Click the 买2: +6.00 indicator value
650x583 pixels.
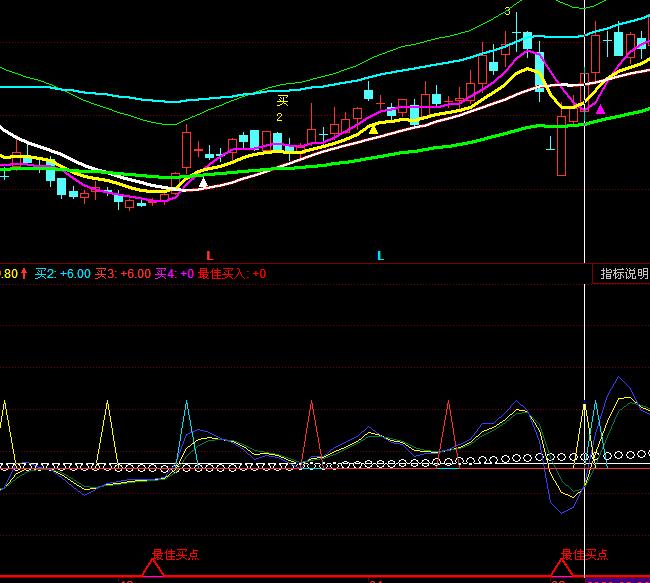point(62,273)
